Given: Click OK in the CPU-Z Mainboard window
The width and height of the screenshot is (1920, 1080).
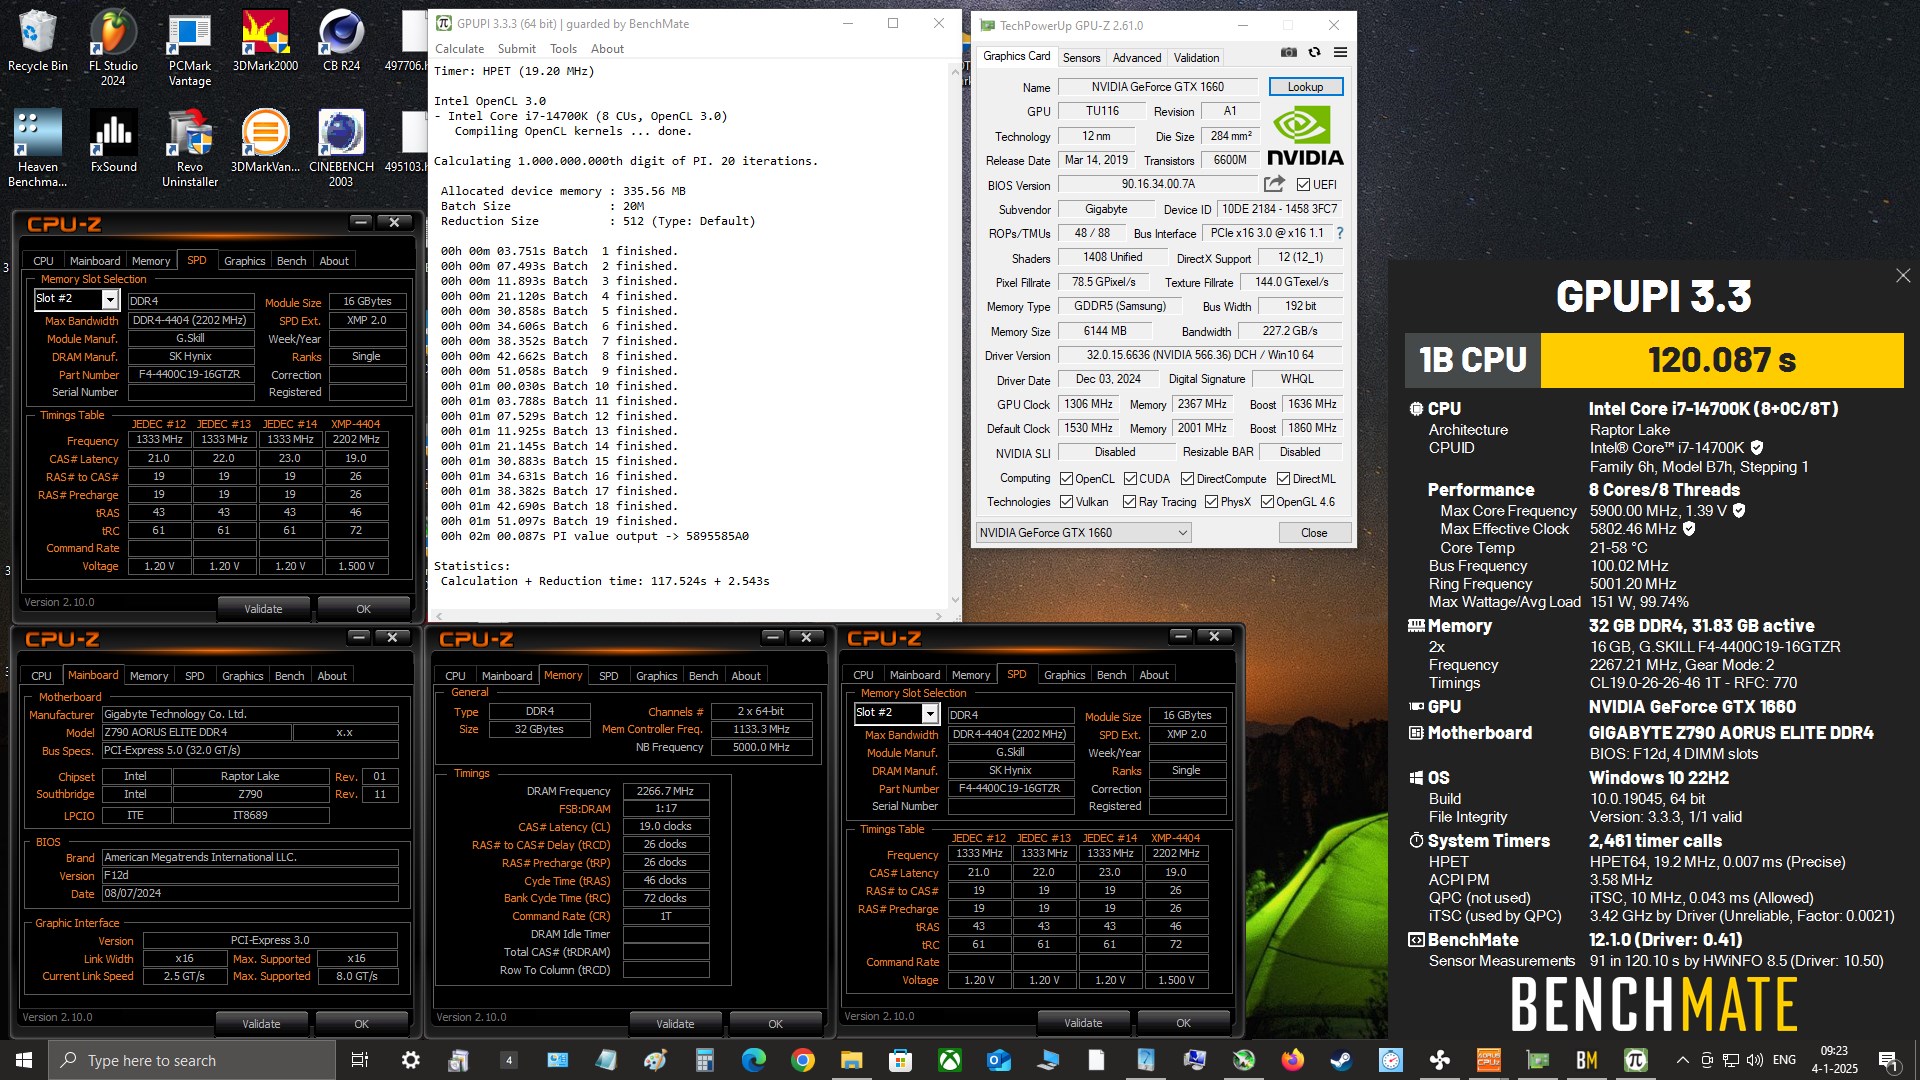Looking at the screenshot, I should click(361, 1024).
